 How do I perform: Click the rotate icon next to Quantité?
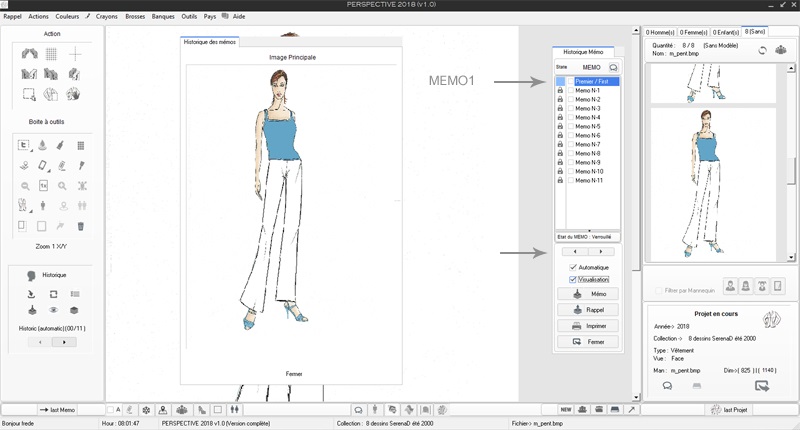tap(761, 49)
